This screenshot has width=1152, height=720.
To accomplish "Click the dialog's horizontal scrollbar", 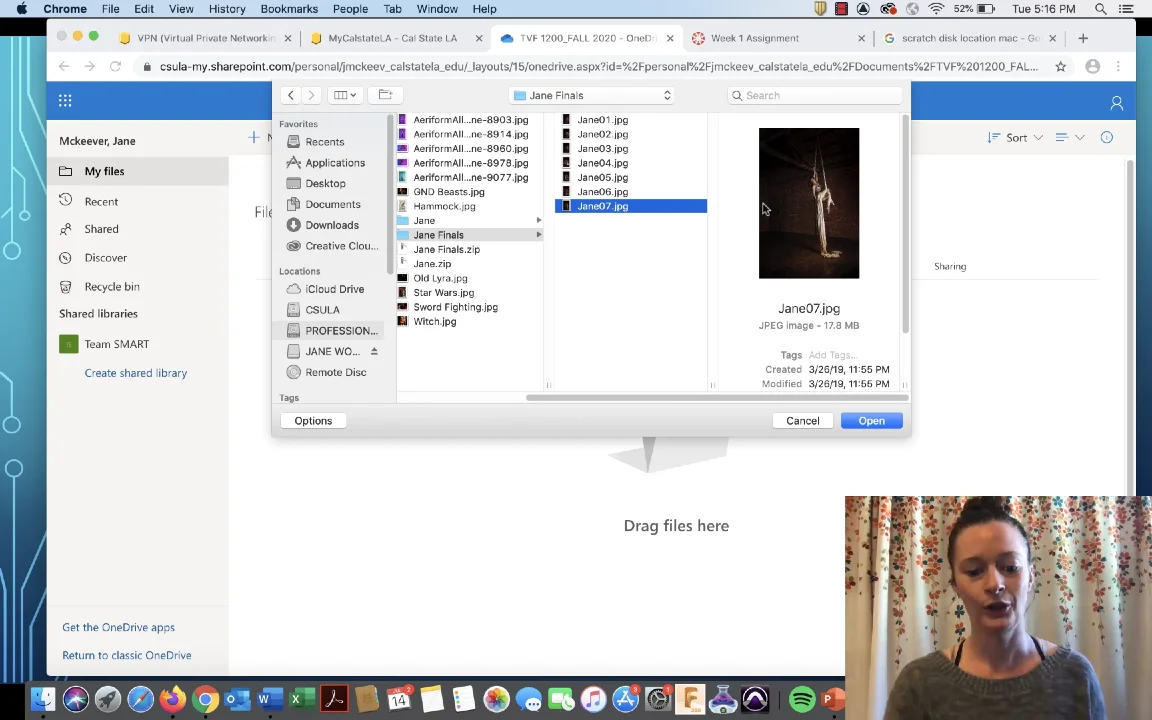I will coord(717,397).
